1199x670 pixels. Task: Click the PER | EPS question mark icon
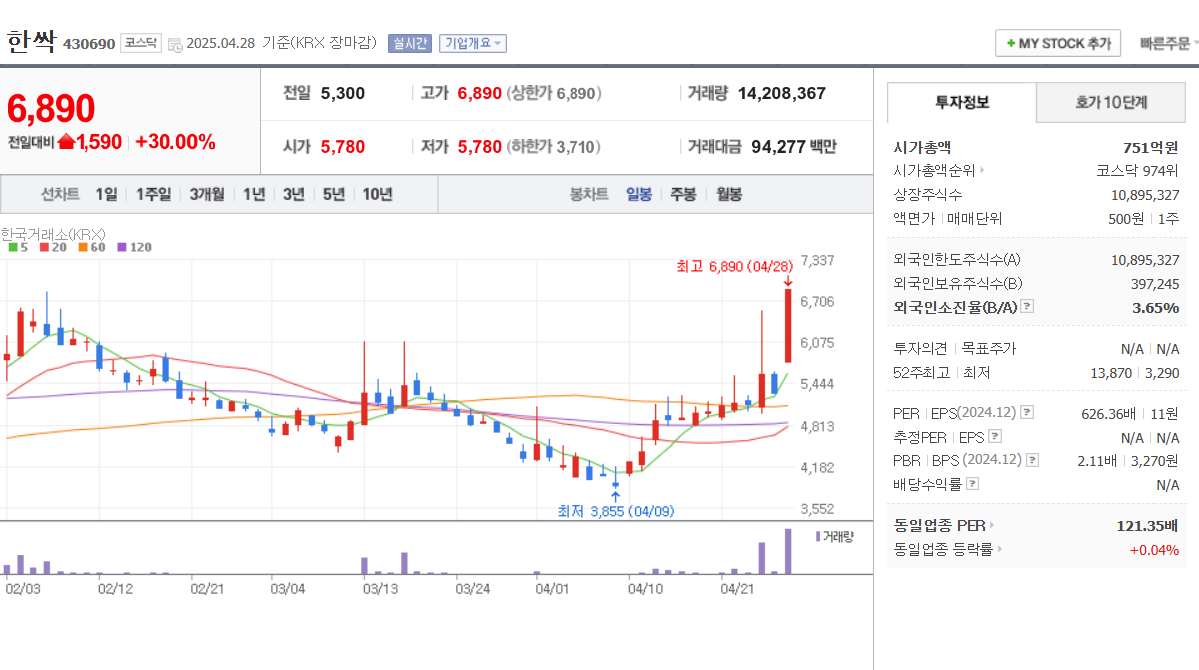(1026, 412)
